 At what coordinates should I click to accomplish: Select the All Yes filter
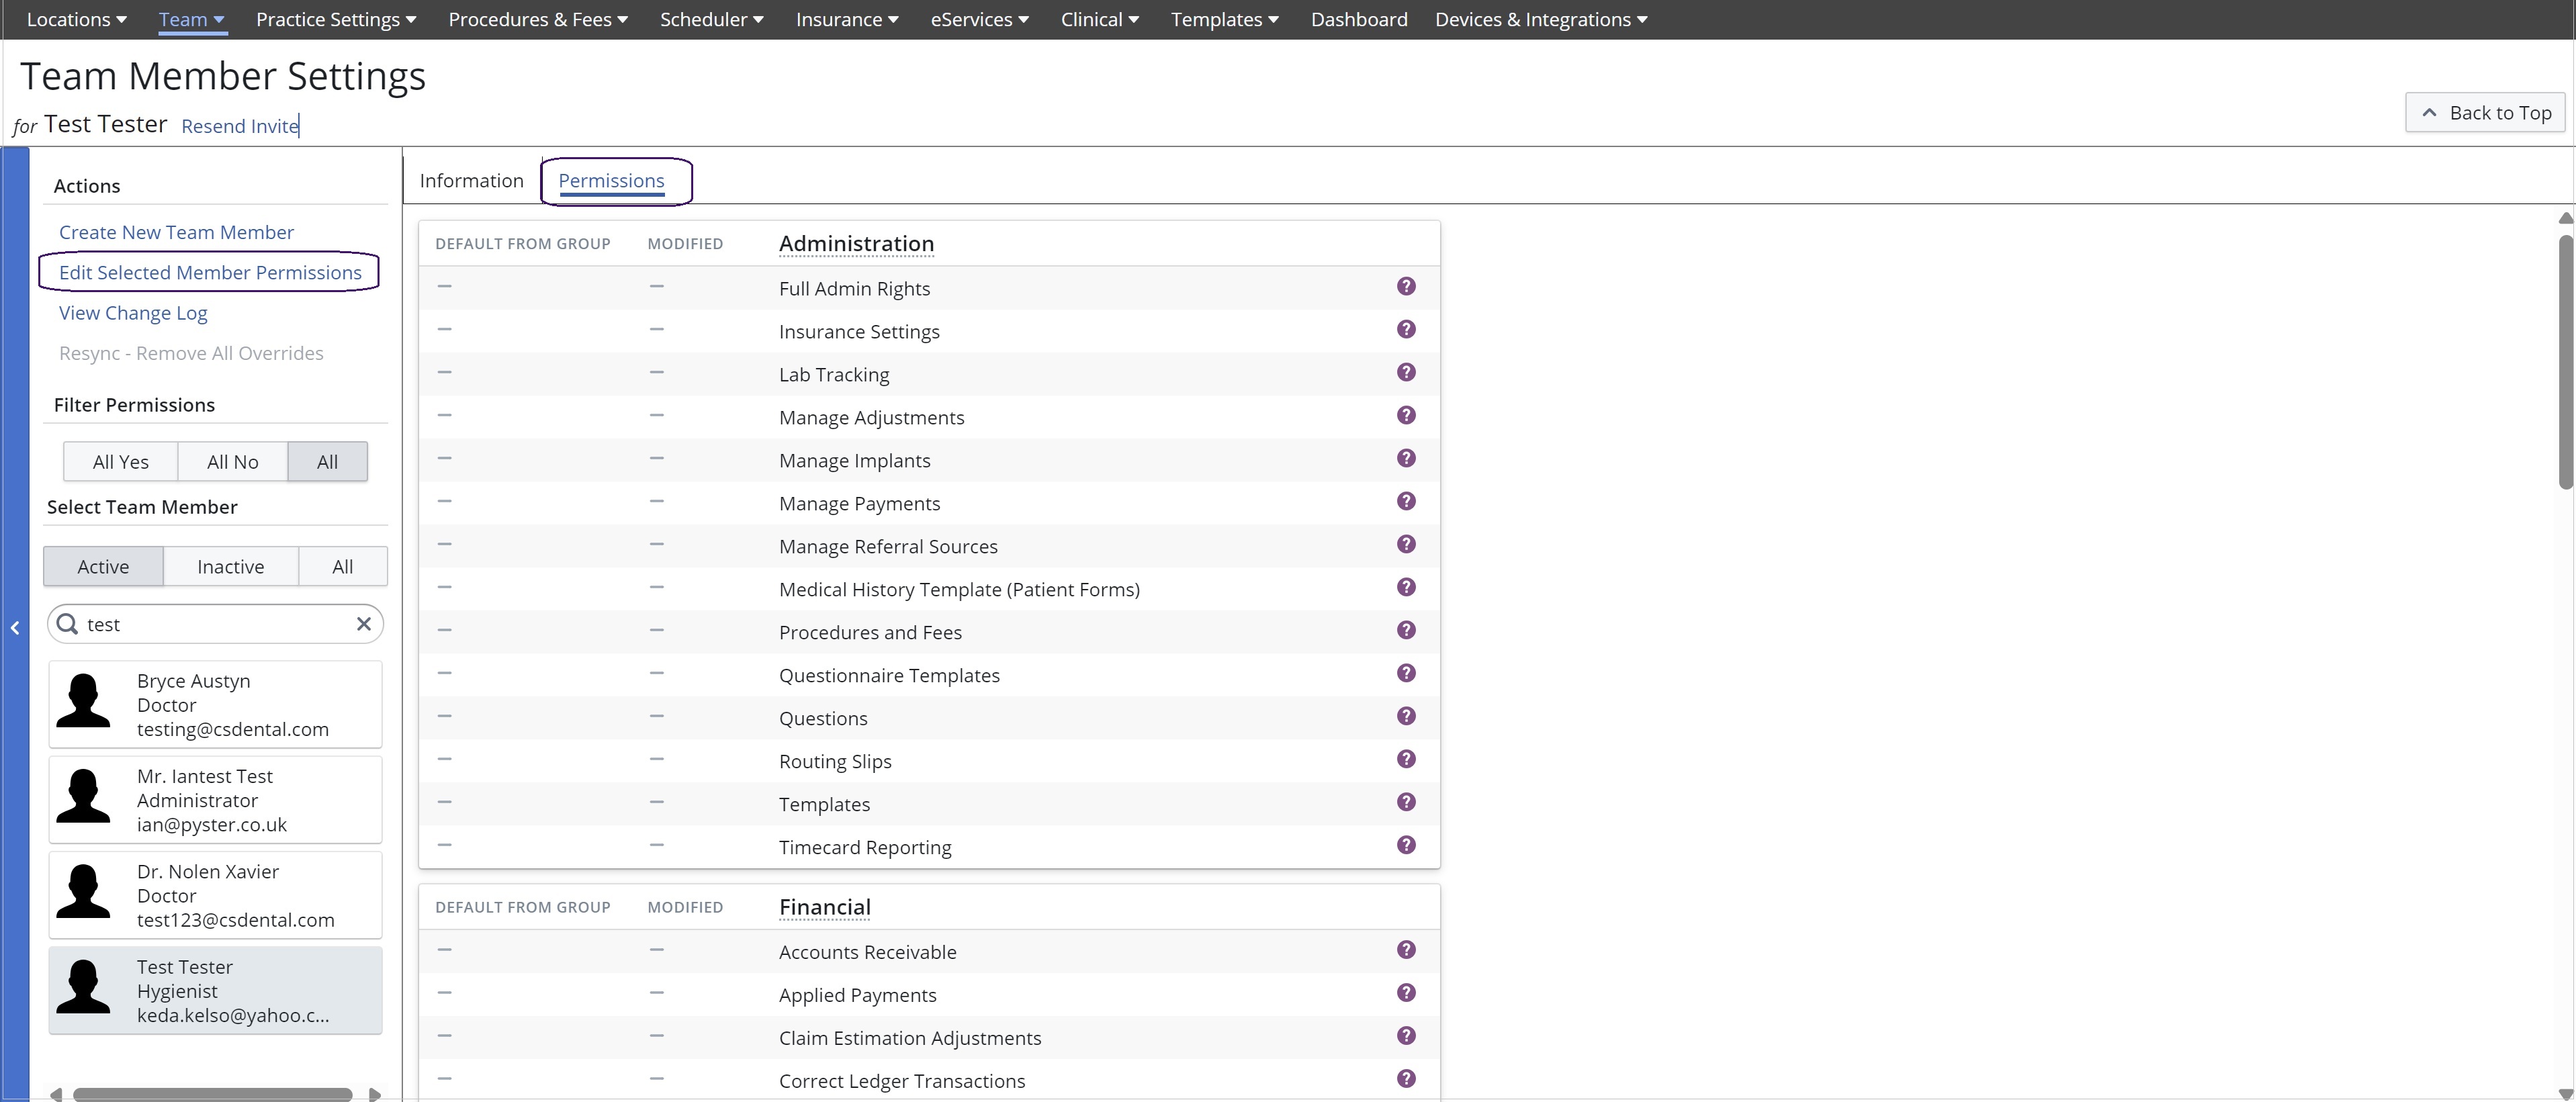coord(121,462)
